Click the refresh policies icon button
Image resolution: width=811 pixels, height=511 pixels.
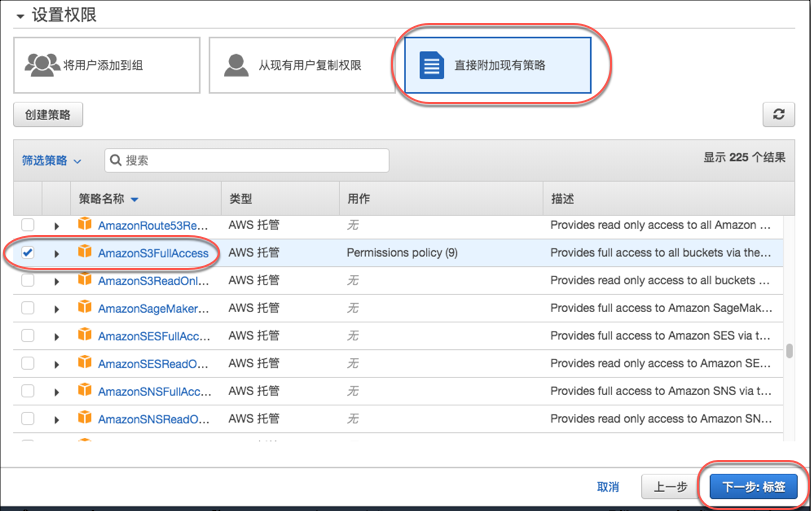coord(778,114)
